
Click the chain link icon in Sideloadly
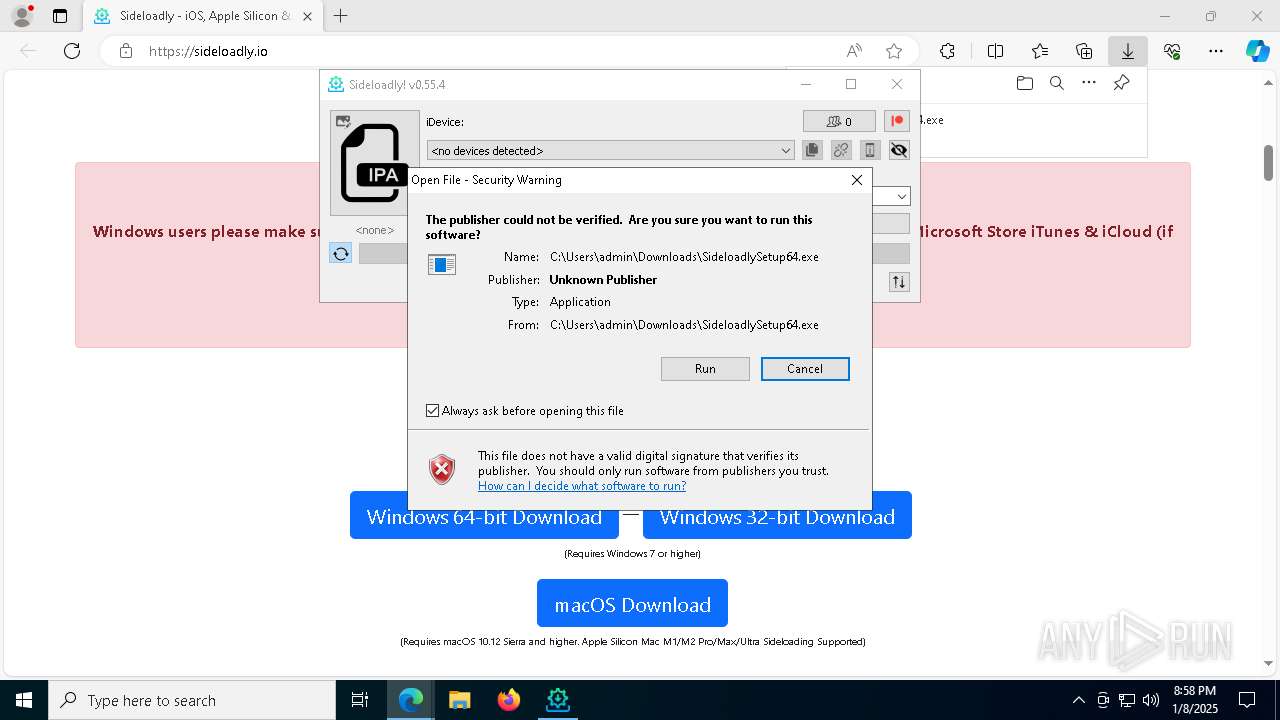(841, 150)
